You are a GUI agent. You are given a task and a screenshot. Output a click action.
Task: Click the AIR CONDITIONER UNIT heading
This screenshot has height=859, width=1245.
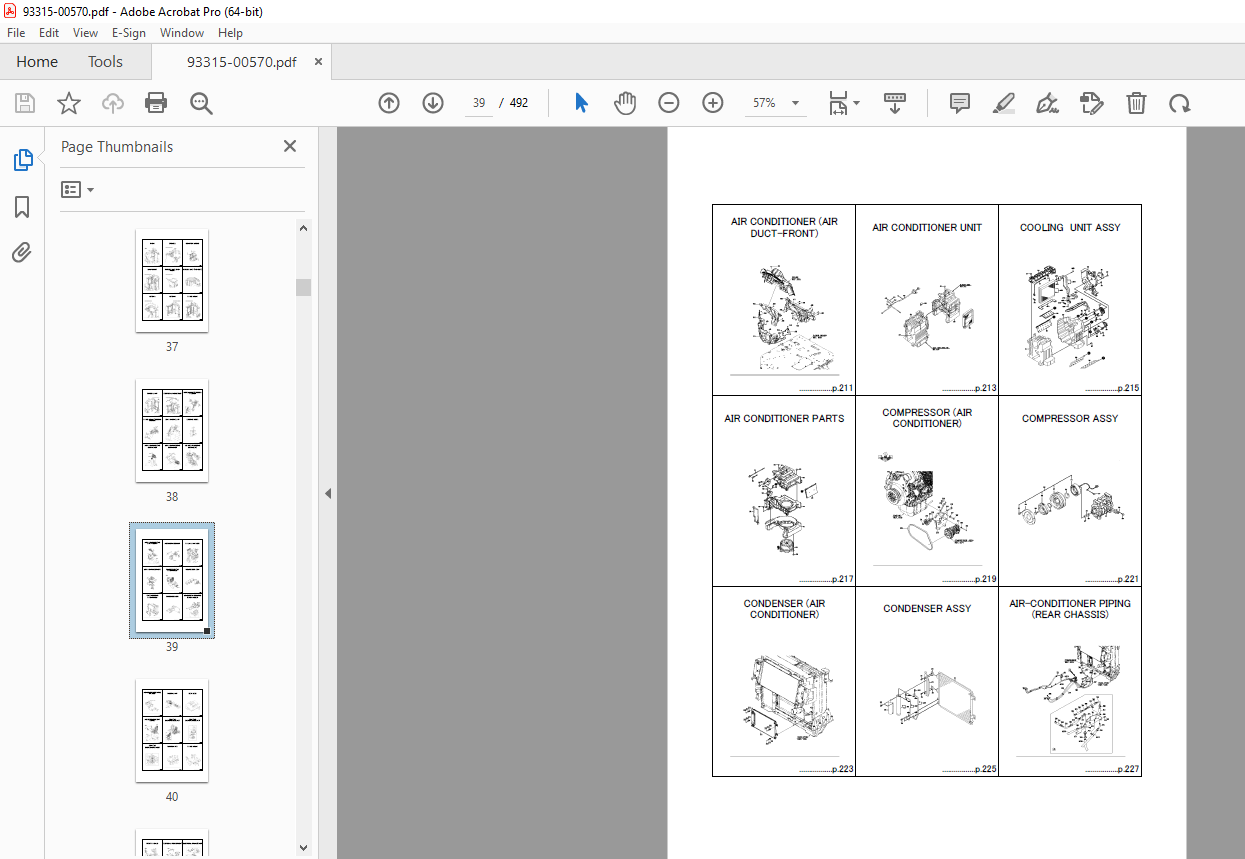927,228
